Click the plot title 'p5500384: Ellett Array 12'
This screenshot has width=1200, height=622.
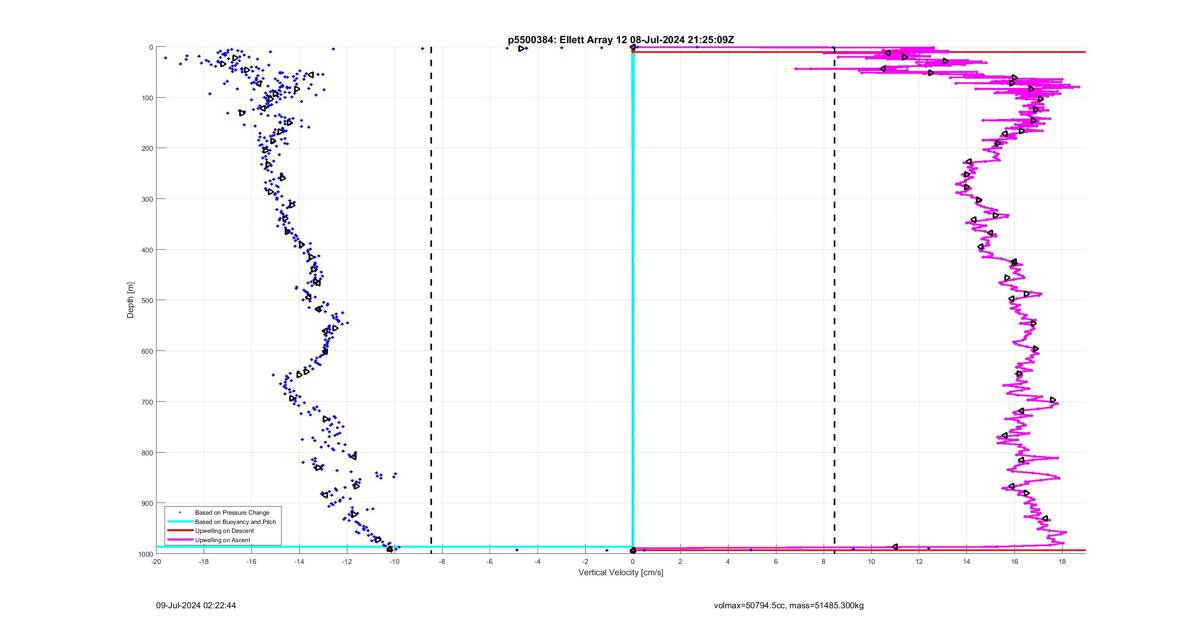[569, 39]
